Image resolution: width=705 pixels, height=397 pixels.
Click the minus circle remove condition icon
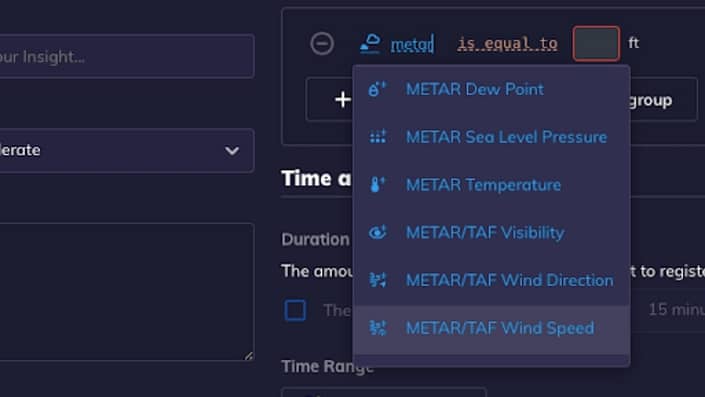[322, 44]
